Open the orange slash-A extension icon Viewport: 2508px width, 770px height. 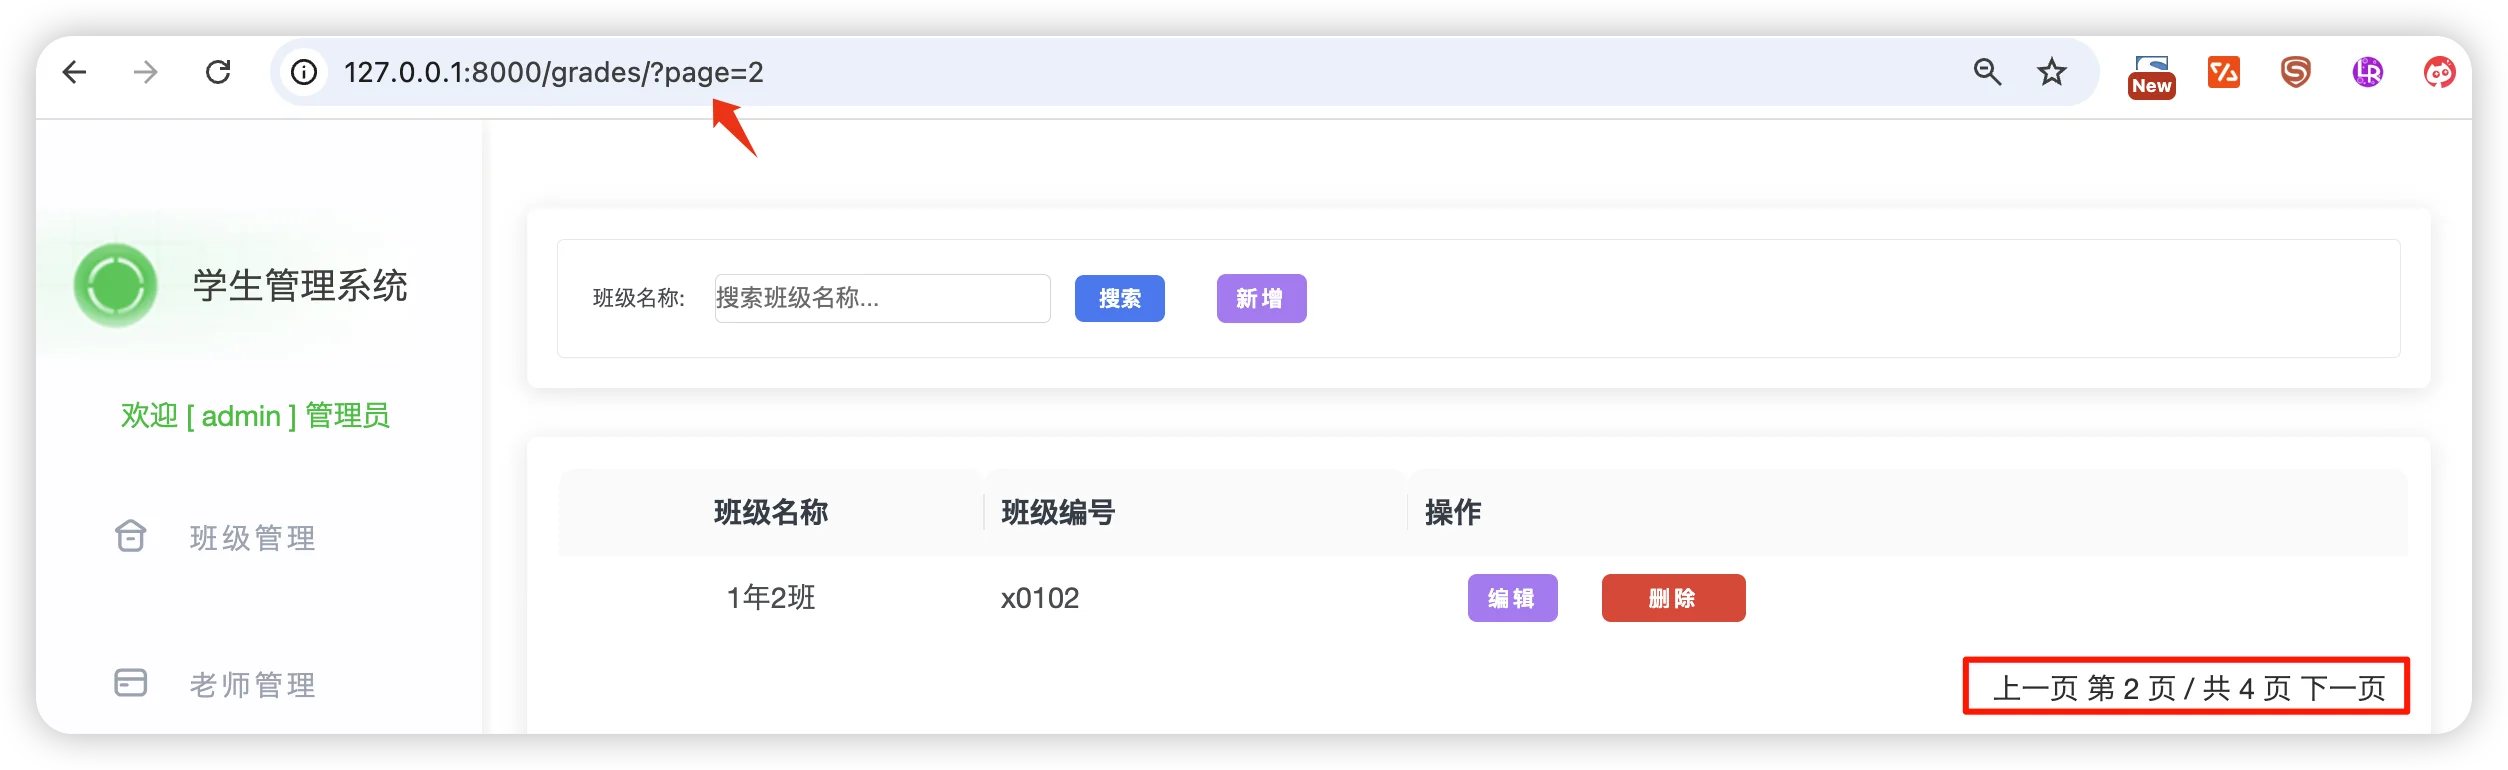point(2224,72)
